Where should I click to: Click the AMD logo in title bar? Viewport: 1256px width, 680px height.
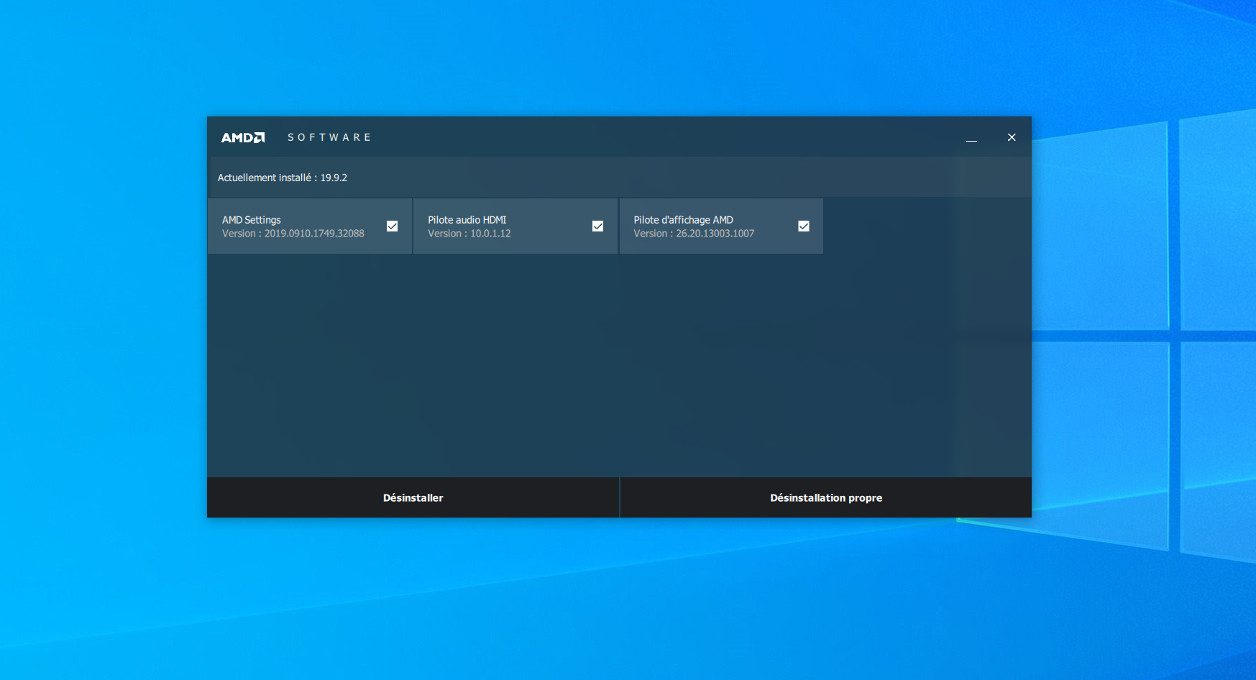[x=243, y=137]
